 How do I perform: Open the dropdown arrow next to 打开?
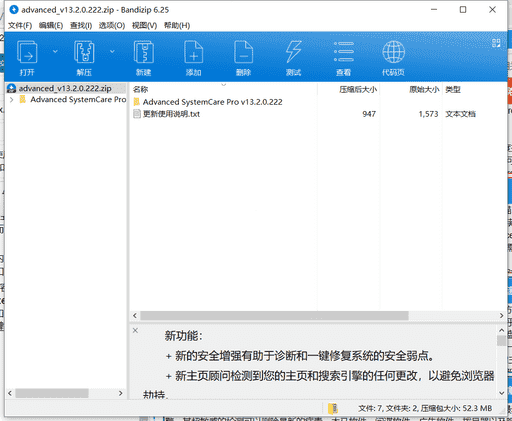coord(55,51)
